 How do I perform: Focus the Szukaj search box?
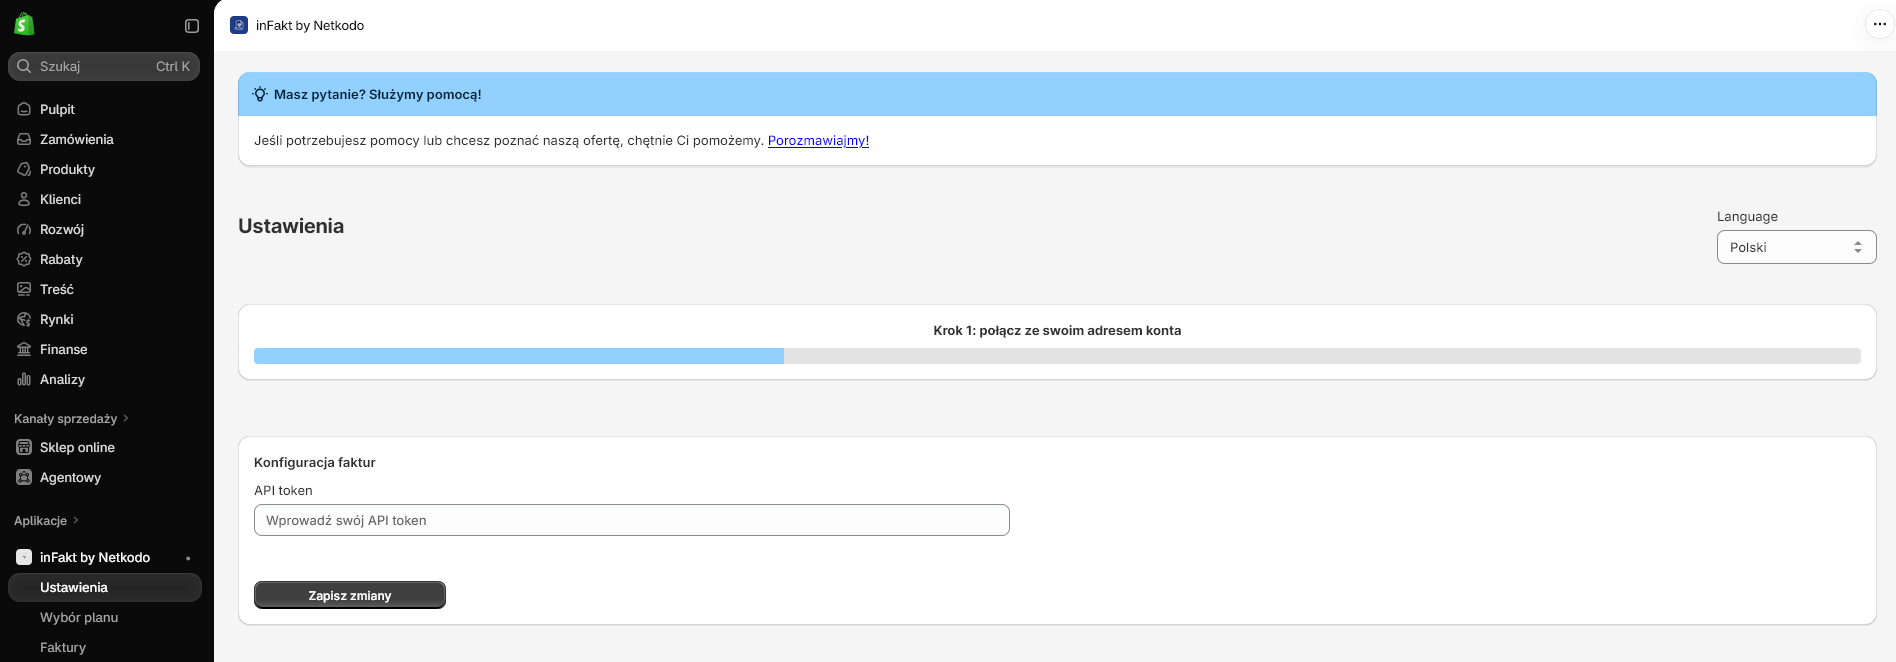tap(104, 66)
